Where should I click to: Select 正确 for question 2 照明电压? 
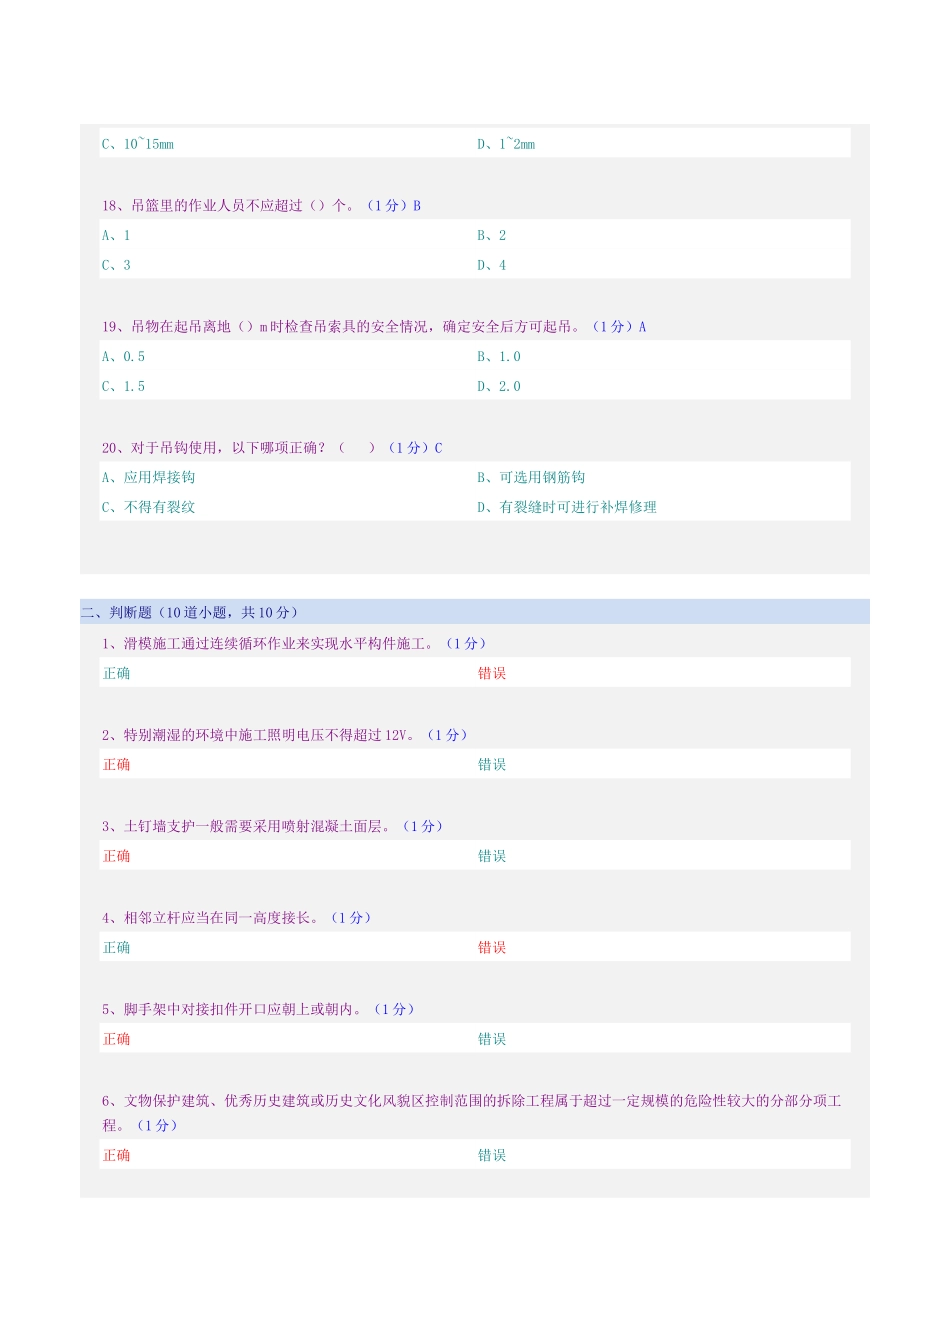click(117, 765)
